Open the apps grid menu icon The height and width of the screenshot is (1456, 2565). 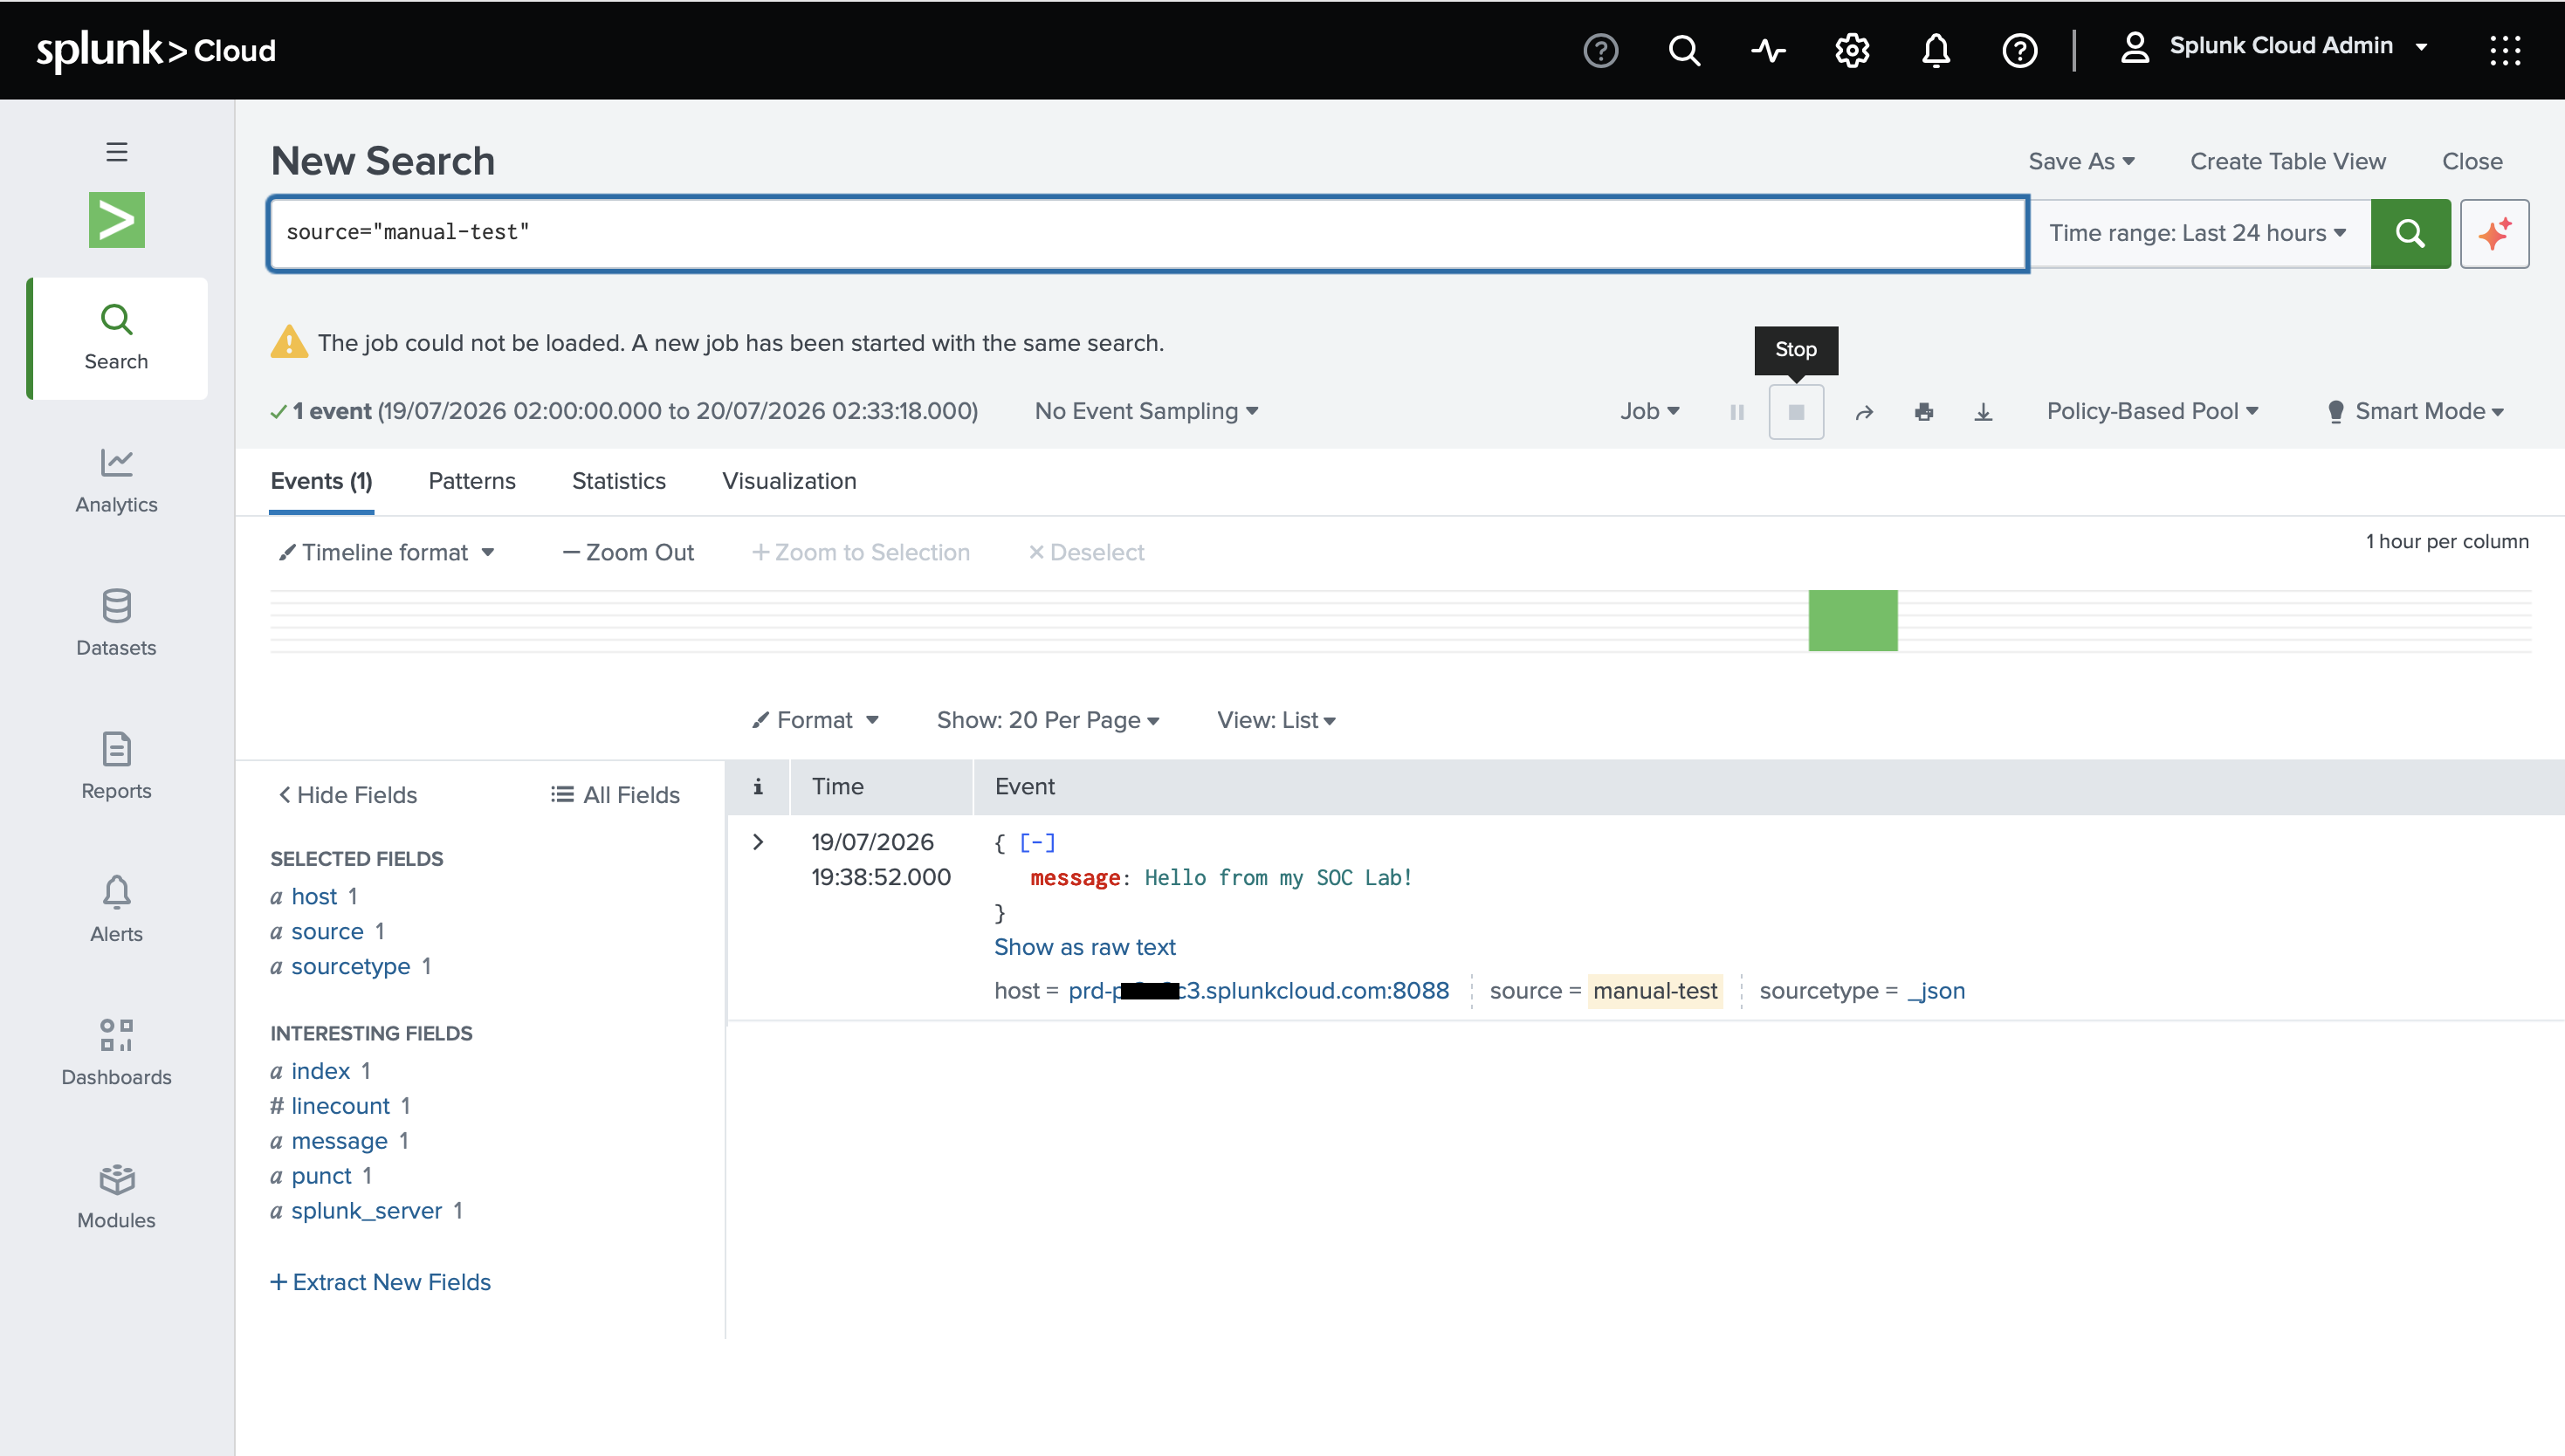[2505, 50]
